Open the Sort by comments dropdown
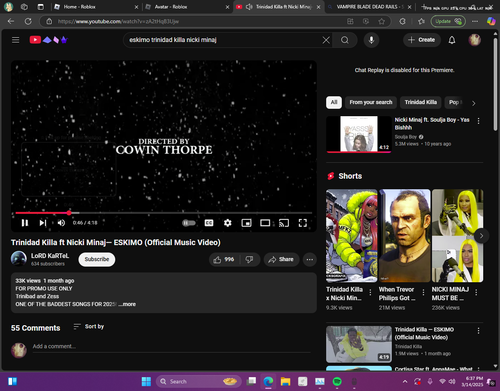This screenshot has height=391, width=500. tap(89, 327)
